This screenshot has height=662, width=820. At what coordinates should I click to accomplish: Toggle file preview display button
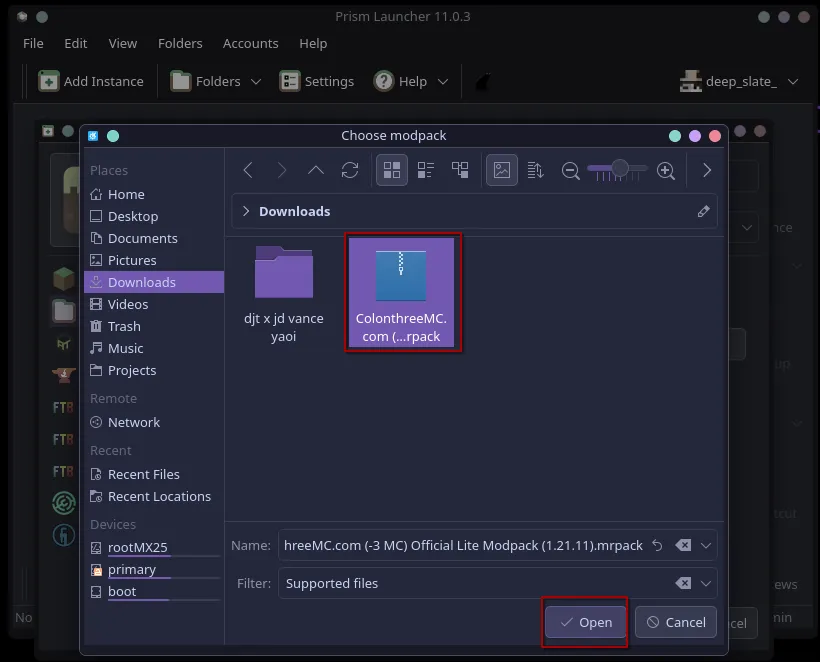click(502, 170)
